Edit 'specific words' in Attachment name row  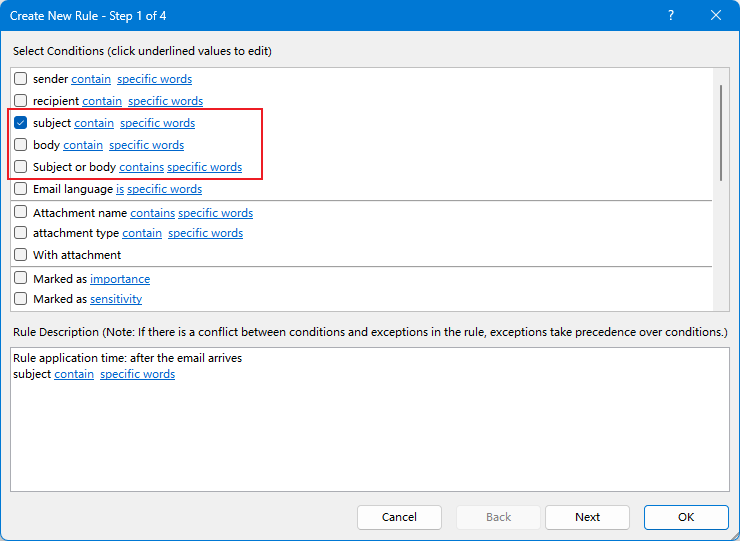pos(216,213)
